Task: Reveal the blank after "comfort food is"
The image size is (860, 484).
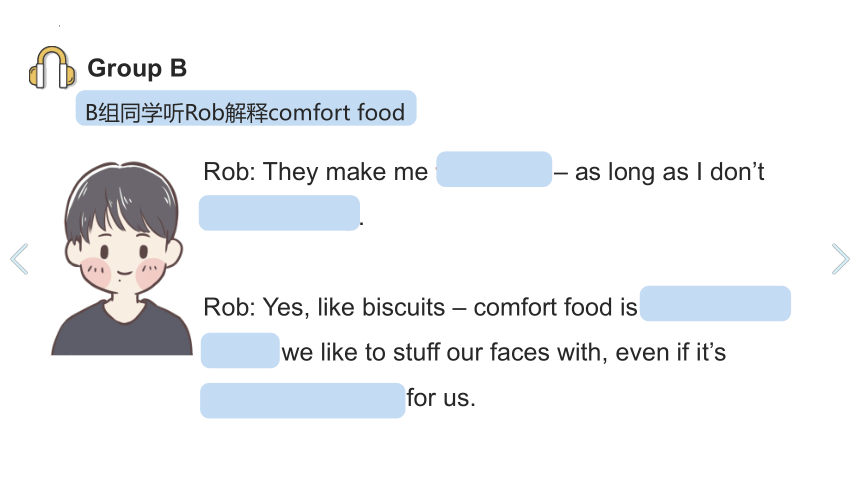Action: coord(715,303)
